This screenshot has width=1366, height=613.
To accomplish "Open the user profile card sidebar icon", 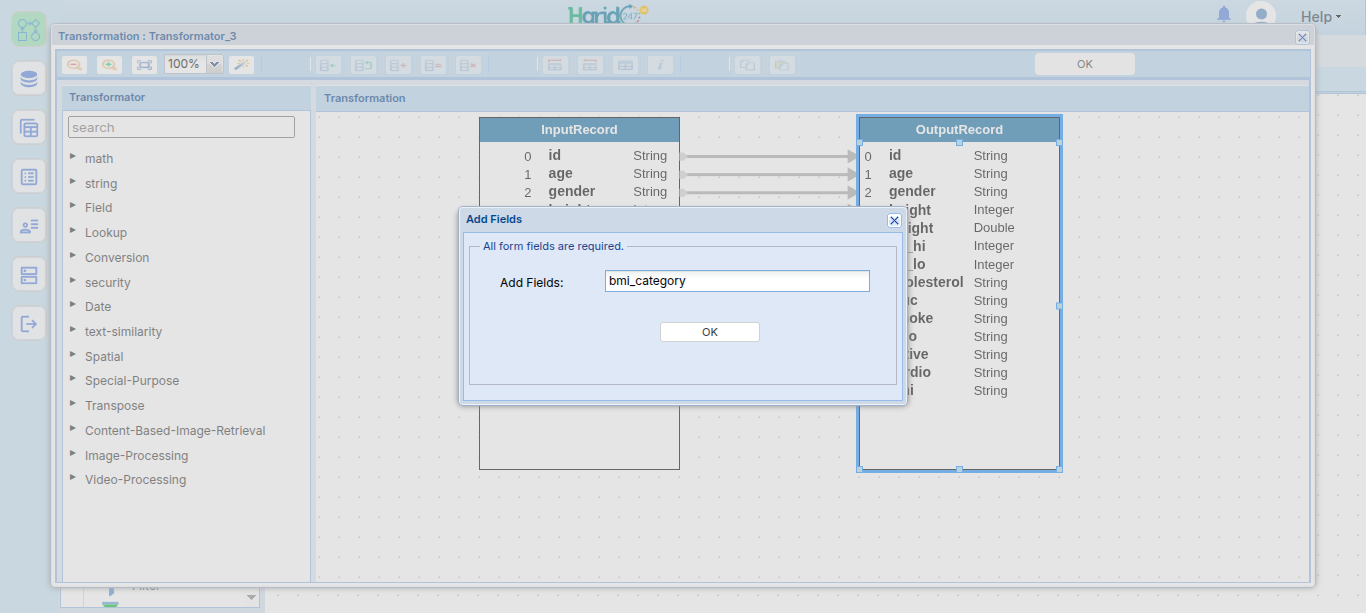I will 29,226.
